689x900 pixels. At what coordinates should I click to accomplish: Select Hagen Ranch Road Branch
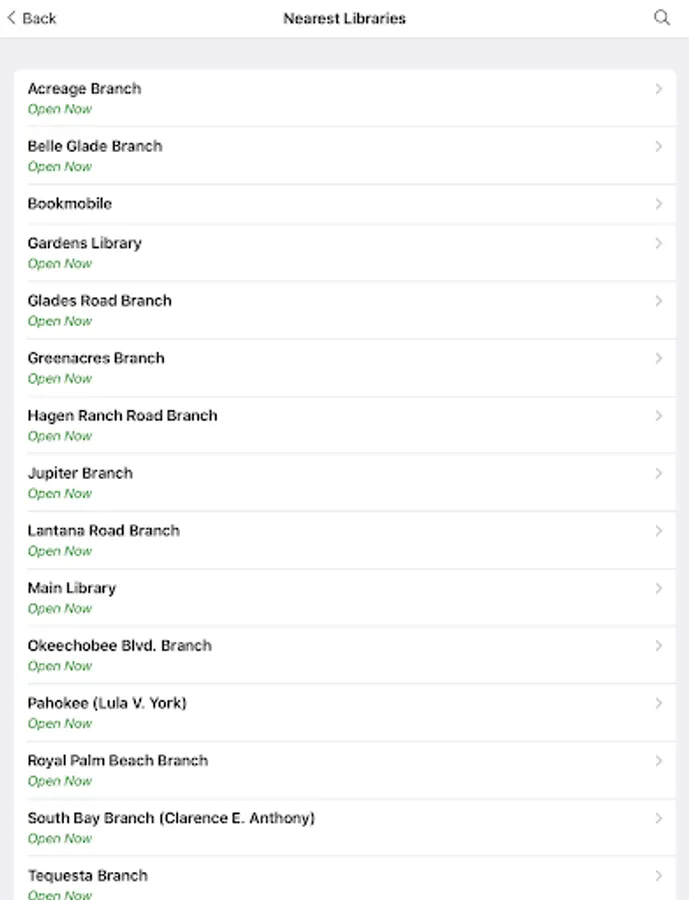(122, 416)
